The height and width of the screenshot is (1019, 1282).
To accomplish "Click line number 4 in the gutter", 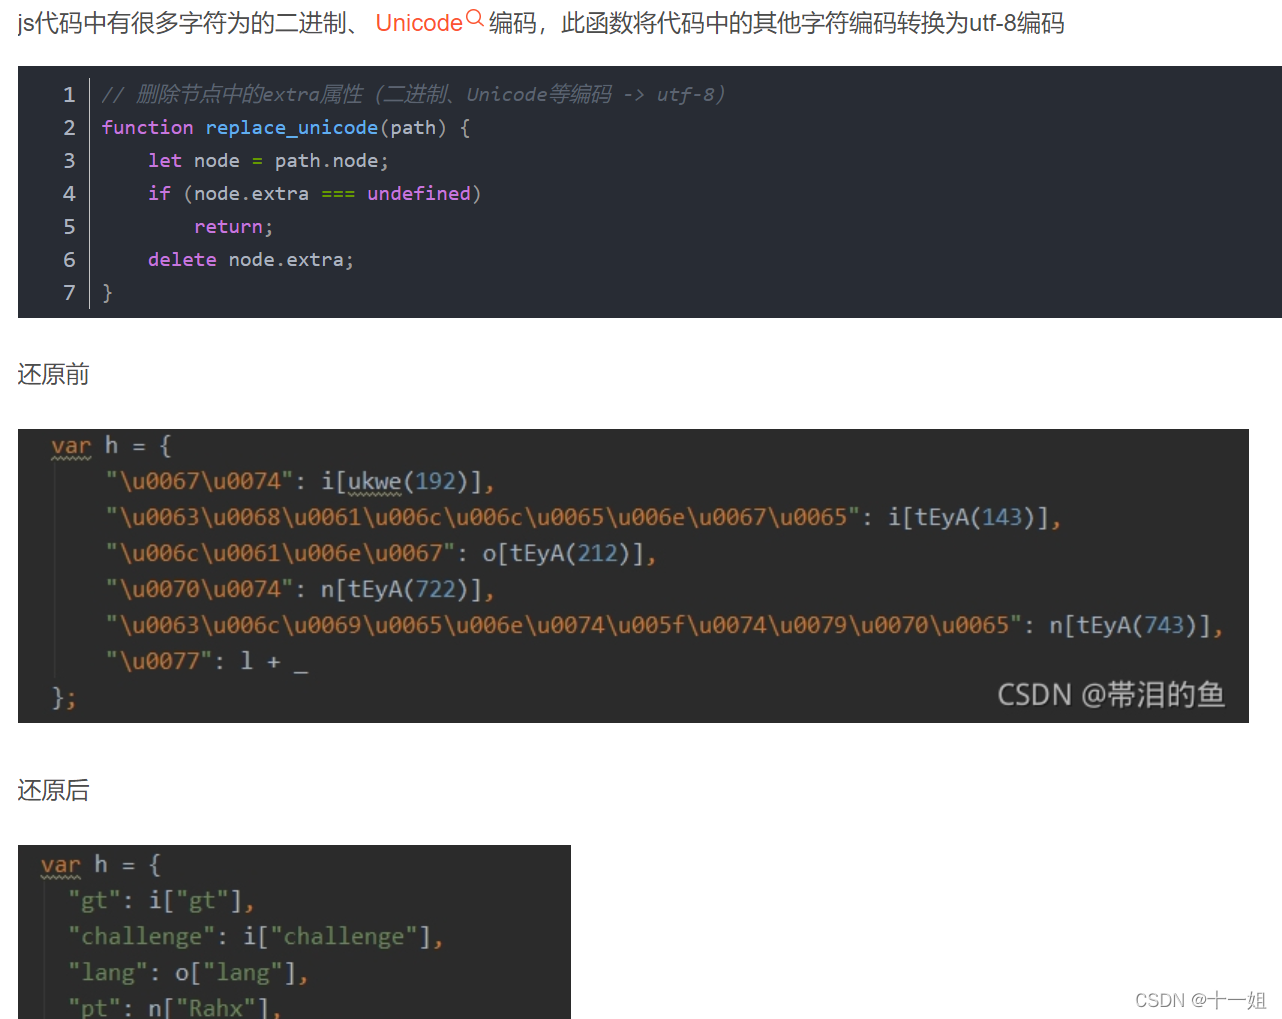I will tap(69, 193).
